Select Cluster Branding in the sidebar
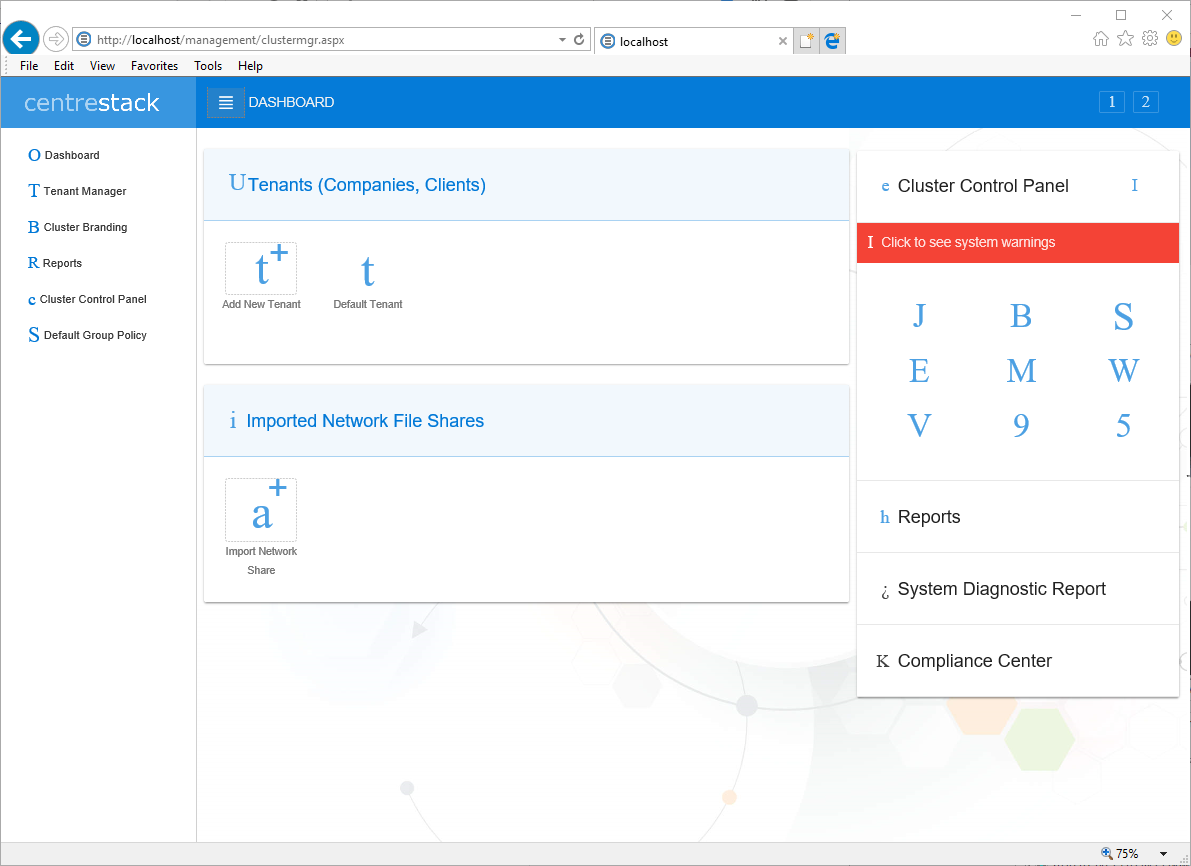The image size is (1191, 866). coord(77,227)
